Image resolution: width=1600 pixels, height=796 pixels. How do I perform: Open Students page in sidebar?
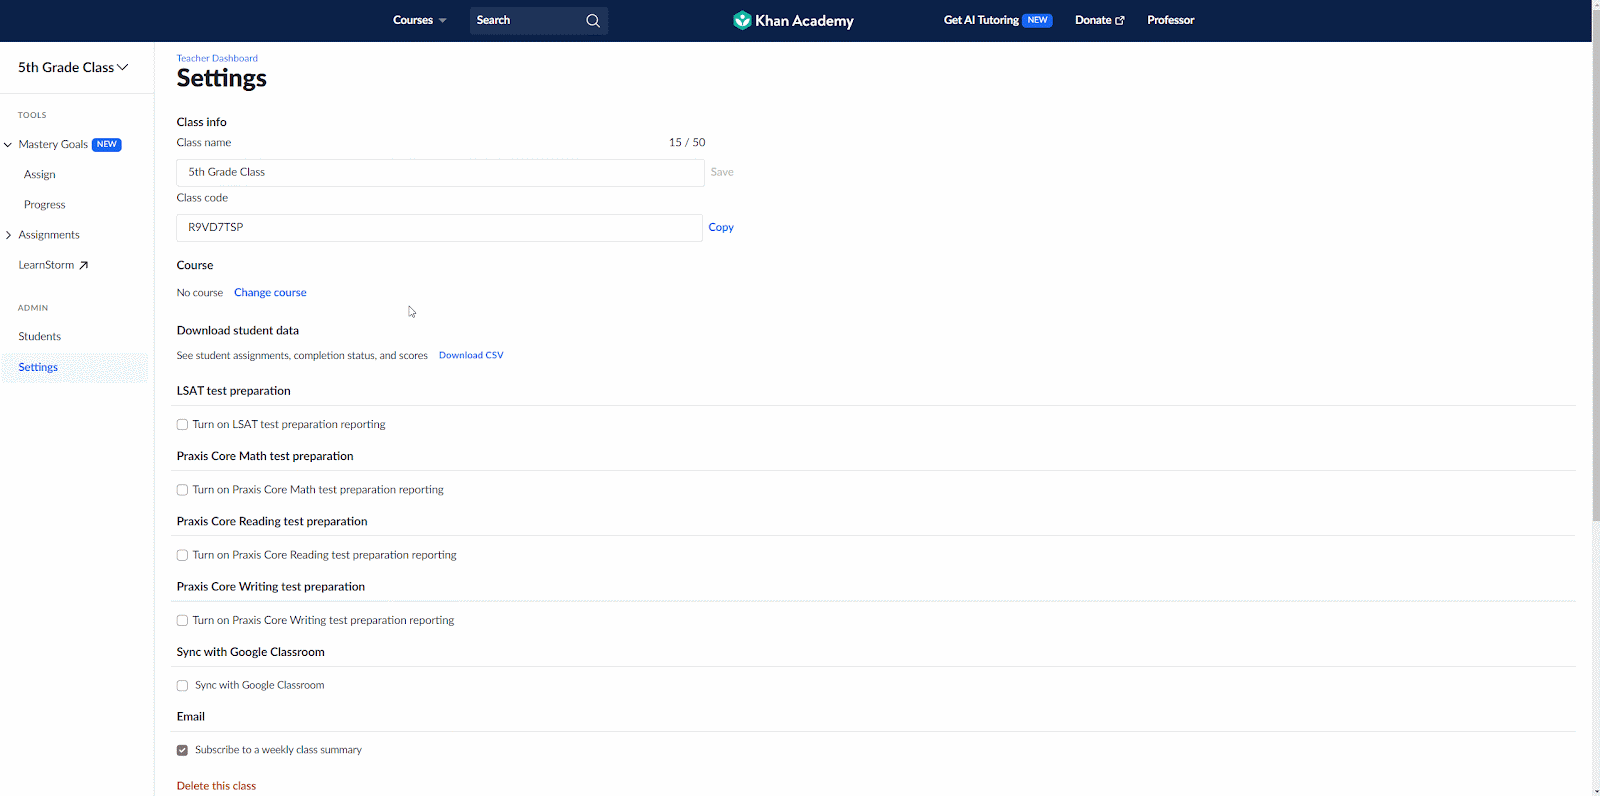pyautogui.click(x=40, y=337)
